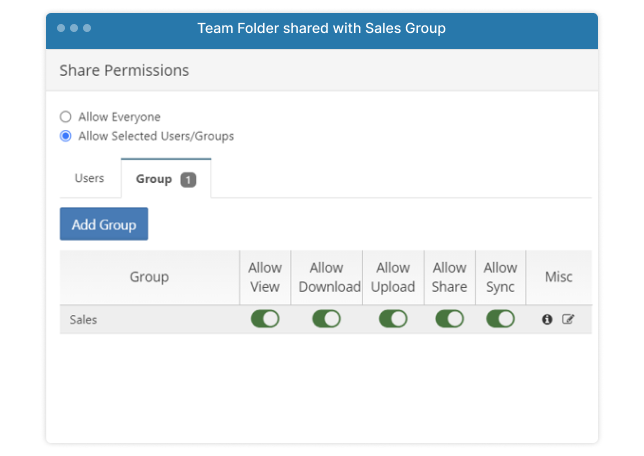This screenshot has height=456, width=644.
Task: Click the first window control dot
Action: 61,28
